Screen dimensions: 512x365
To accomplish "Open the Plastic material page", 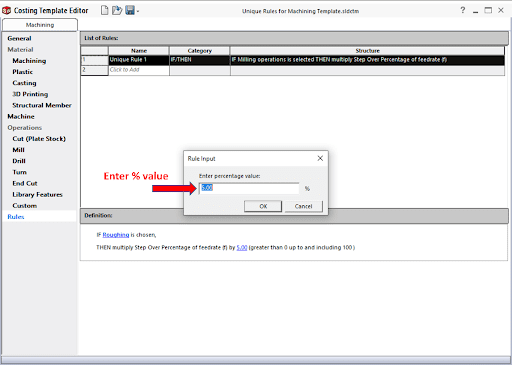I will 23,72.
